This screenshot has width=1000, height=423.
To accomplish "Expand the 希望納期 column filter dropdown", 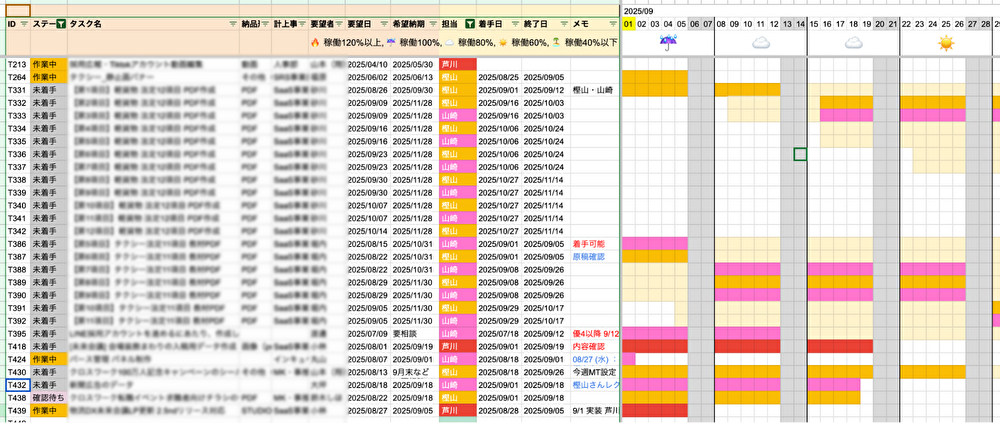I will click(432, 24).
